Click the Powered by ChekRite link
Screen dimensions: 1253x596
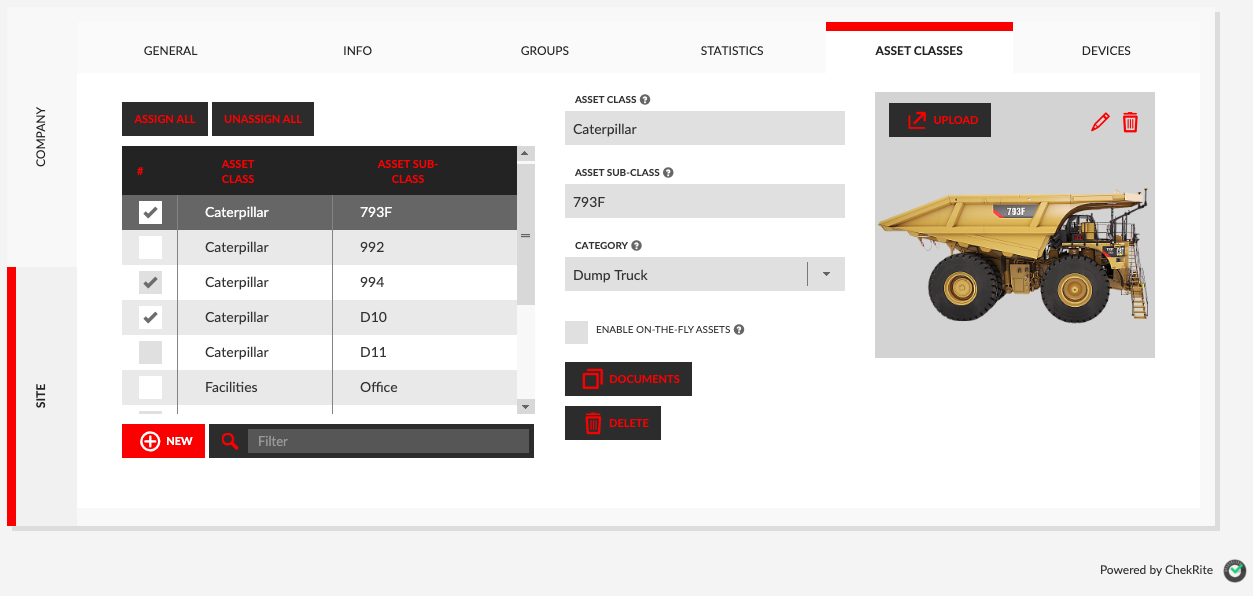1156,570
